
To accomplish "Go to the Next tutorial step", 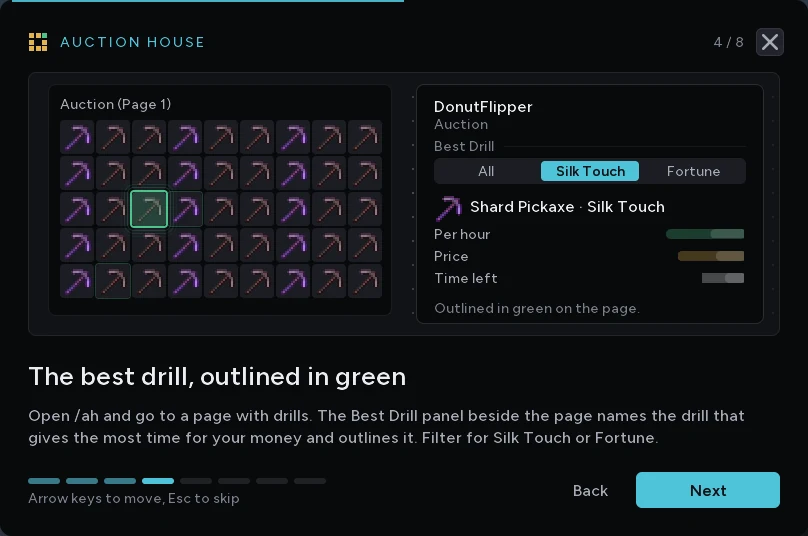I will pos(708,490).
